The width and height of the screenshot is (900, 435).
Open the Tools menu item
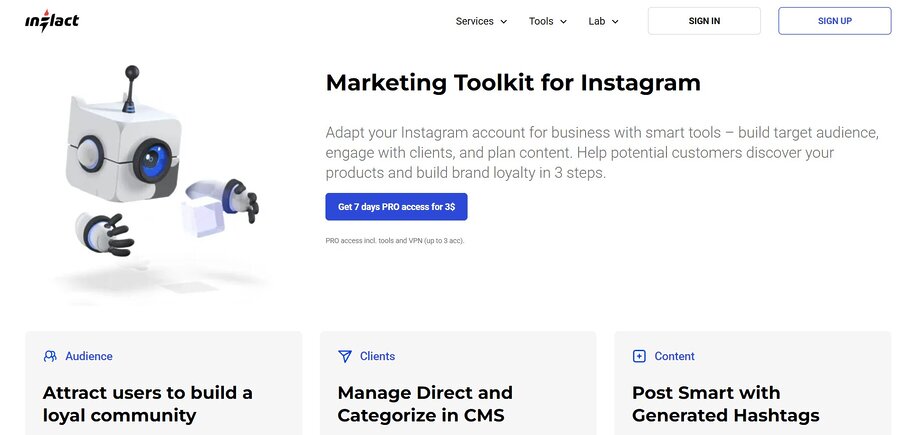point(541,21)
